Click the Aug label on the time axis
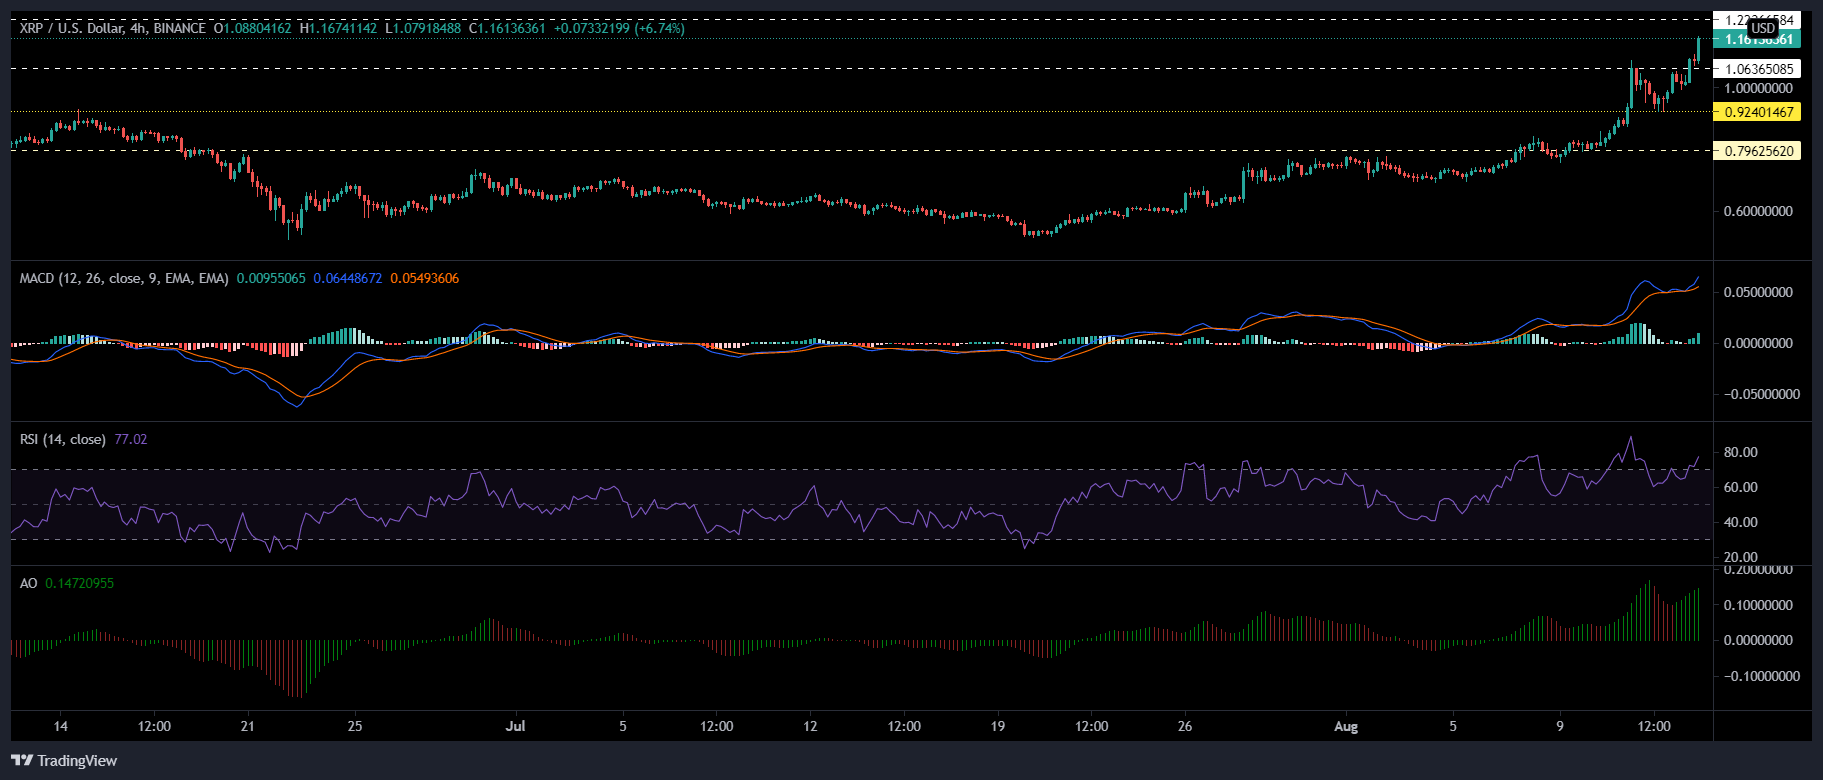Screen dimensions: 1823x780 coord(1346,726)
